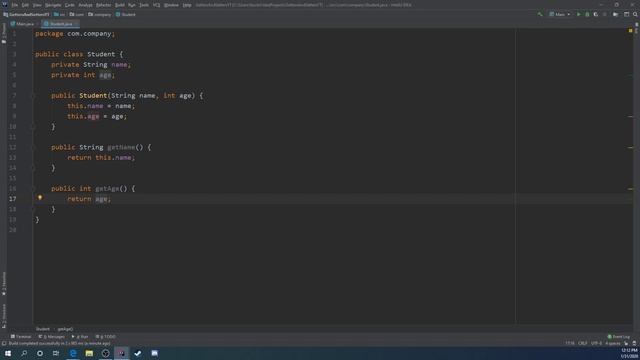Viewport: 640px width, 360px height.
Task: Open the Code menu
Action: point(70,5)
